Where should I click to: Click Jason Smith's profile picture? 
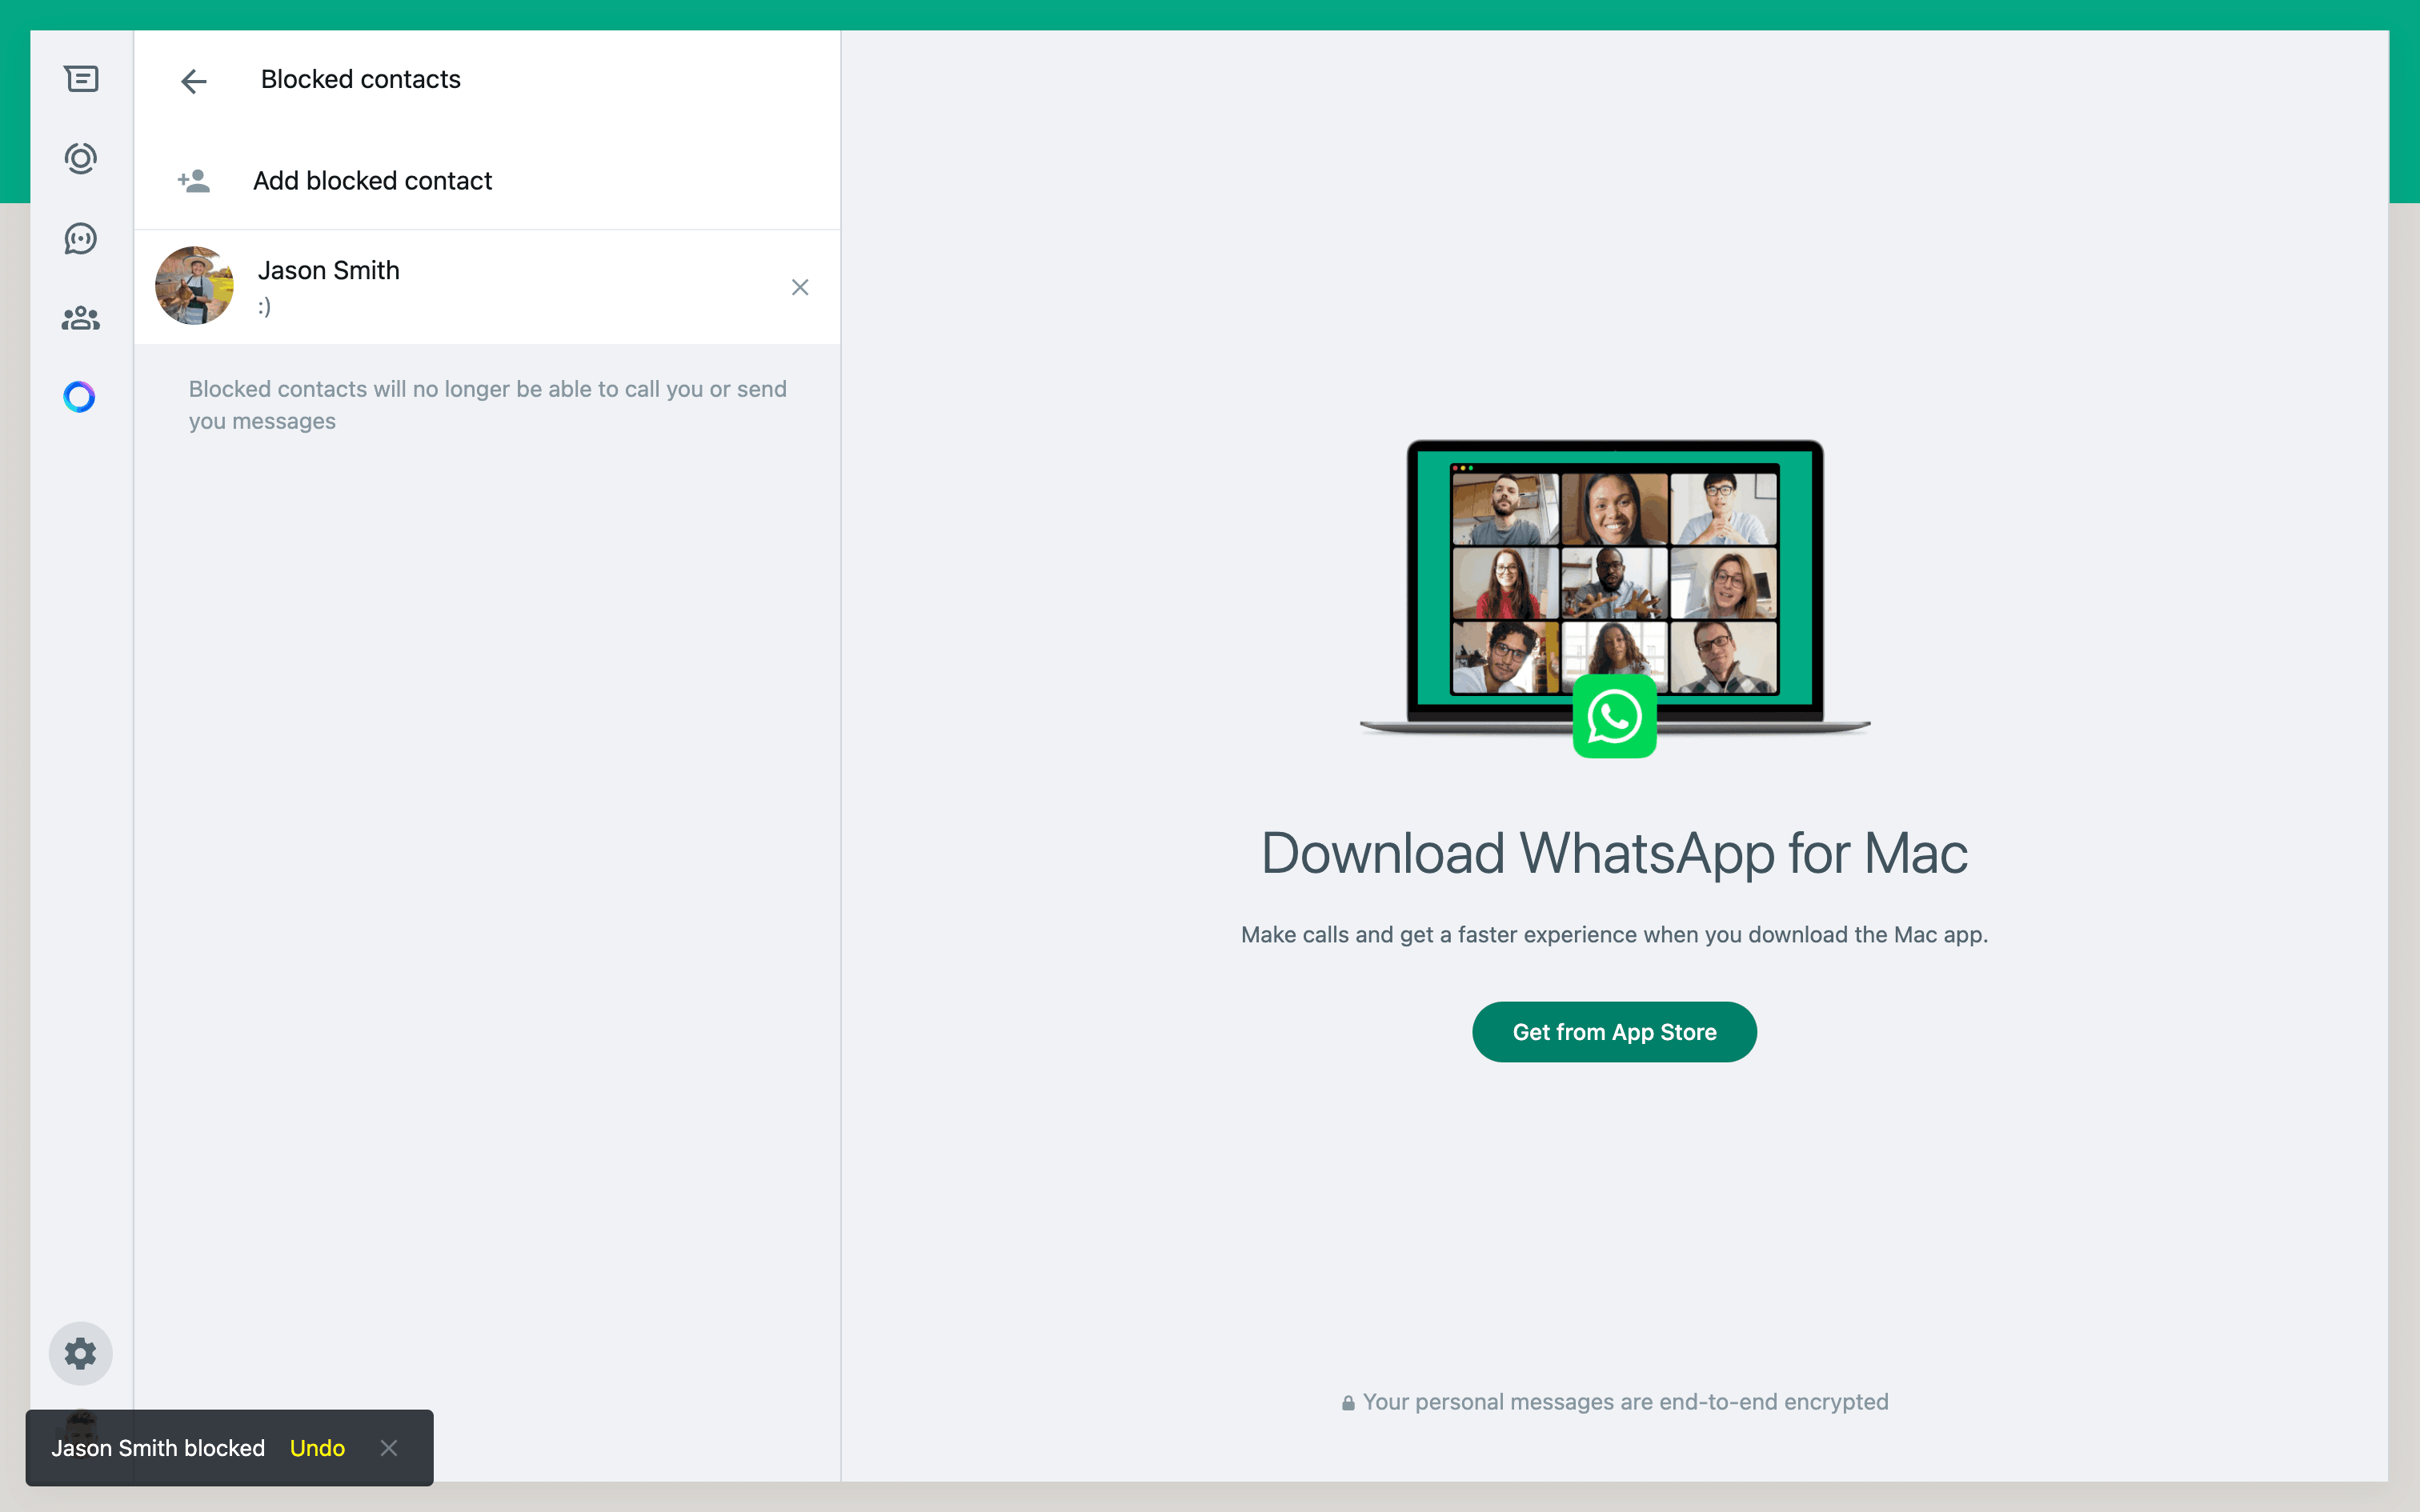click(x=194, y=286)
